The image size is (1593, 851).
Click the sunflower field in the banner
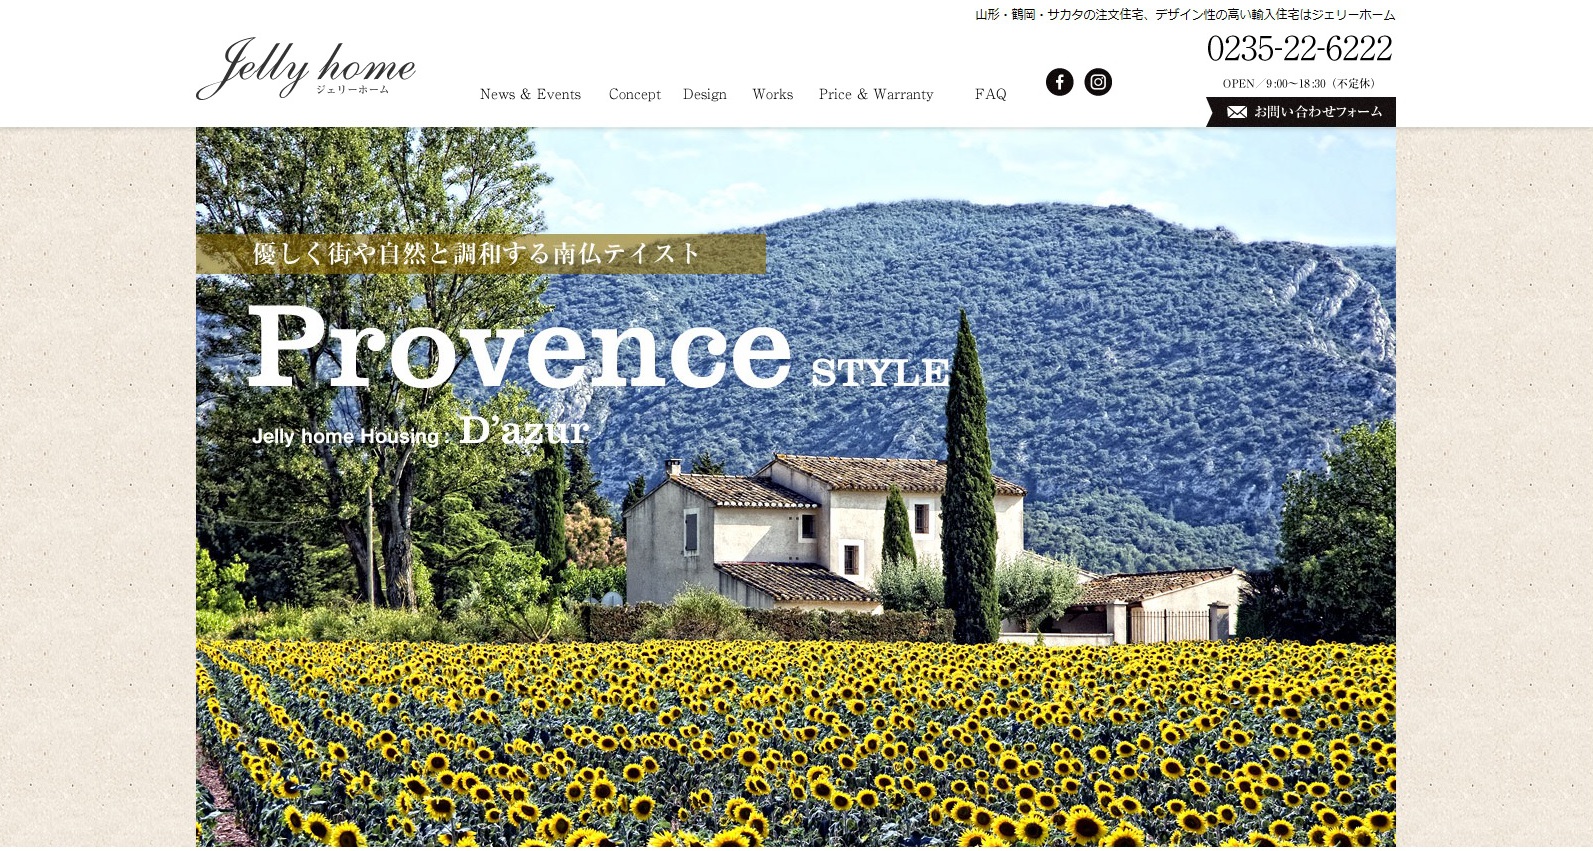(795, 745)
